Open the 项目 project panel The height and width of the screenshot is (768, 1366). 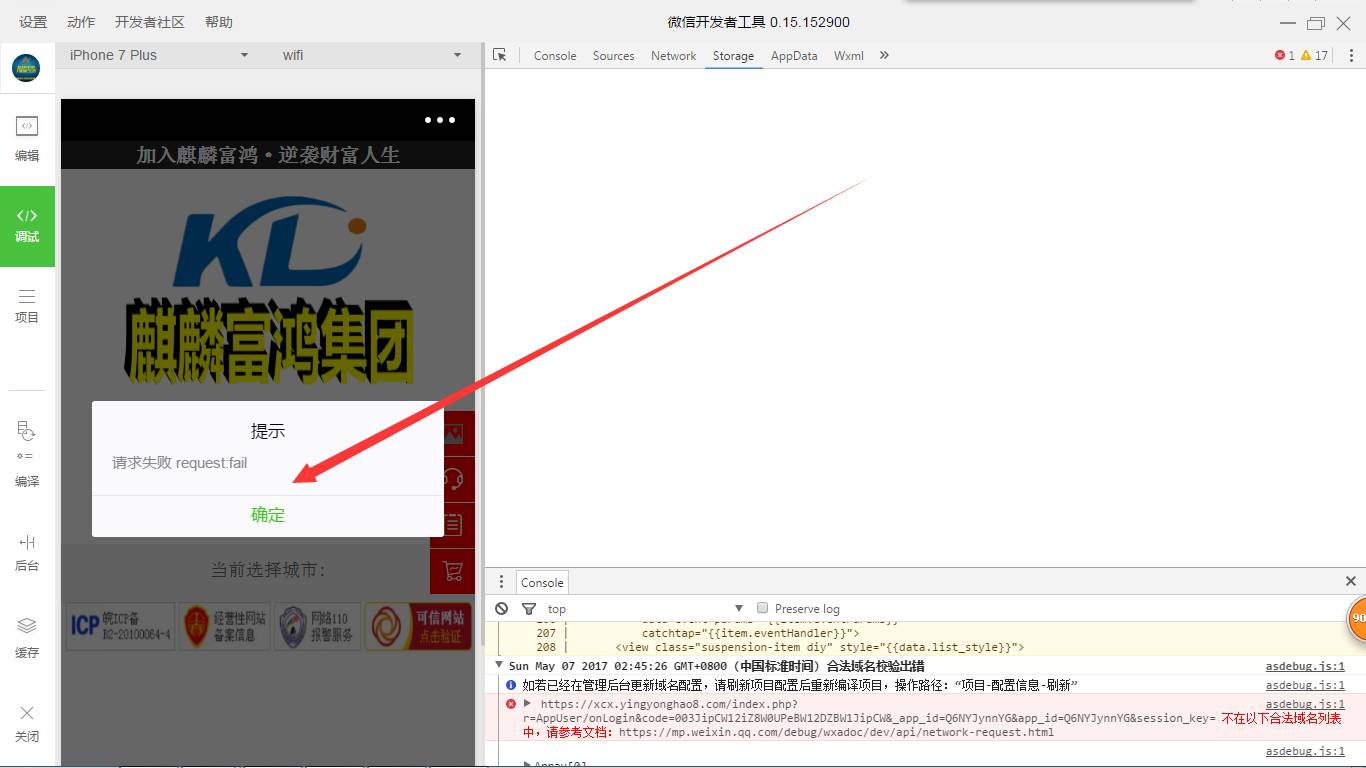click(x=27, y=306)
